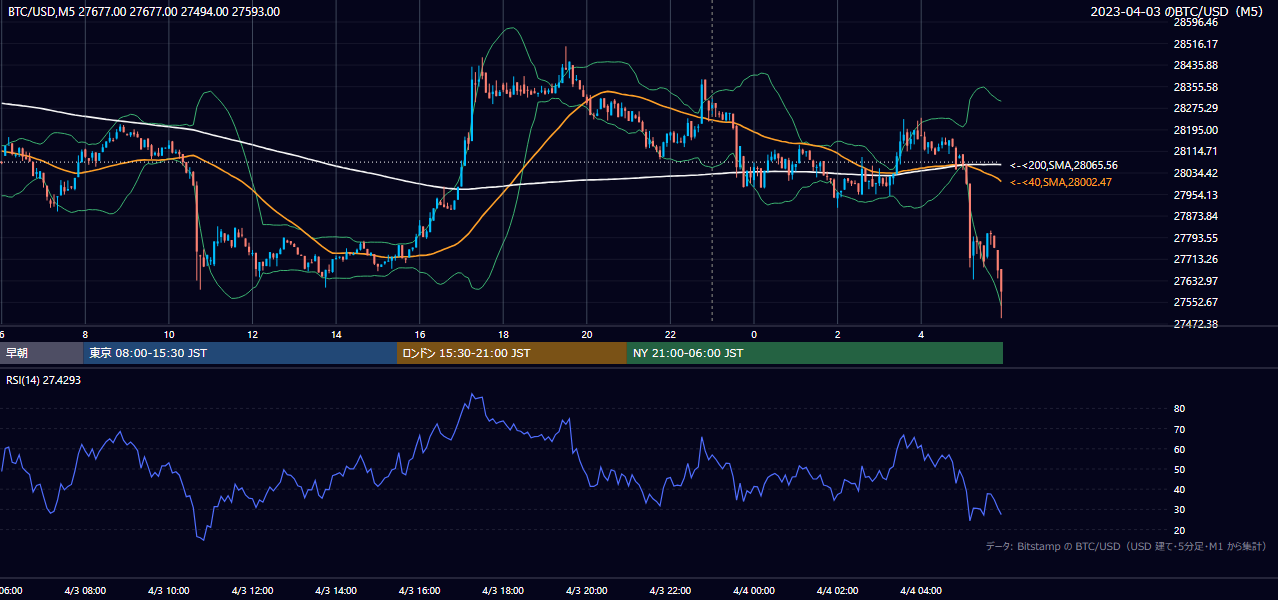
Task: Click price axis value 28516.17
Action: point(1195,44)
